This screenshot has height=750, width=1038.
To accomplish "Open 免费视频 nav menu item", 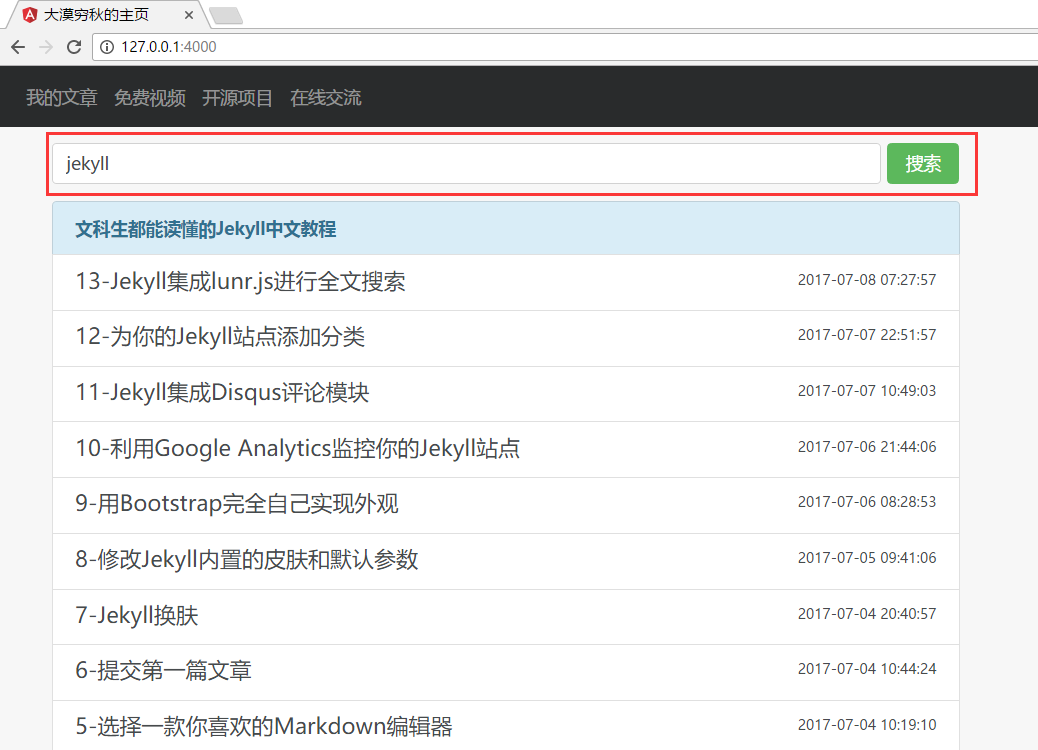I will tap(150, 98).
